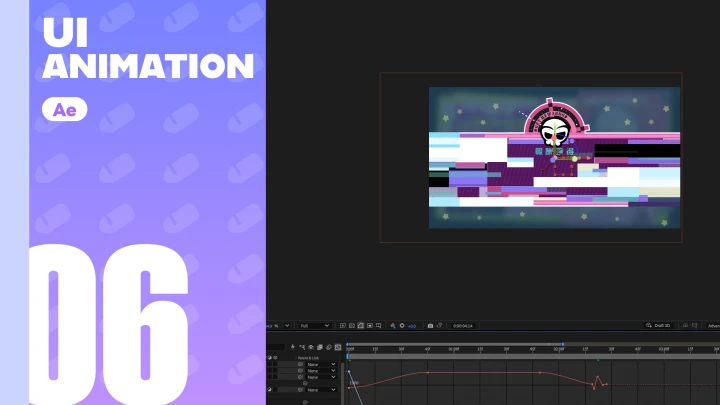Image resolution: width=720 pixels, height=405 pixels.
Task: Toggle the hide shy layers icon
Action: pos(311,347)
